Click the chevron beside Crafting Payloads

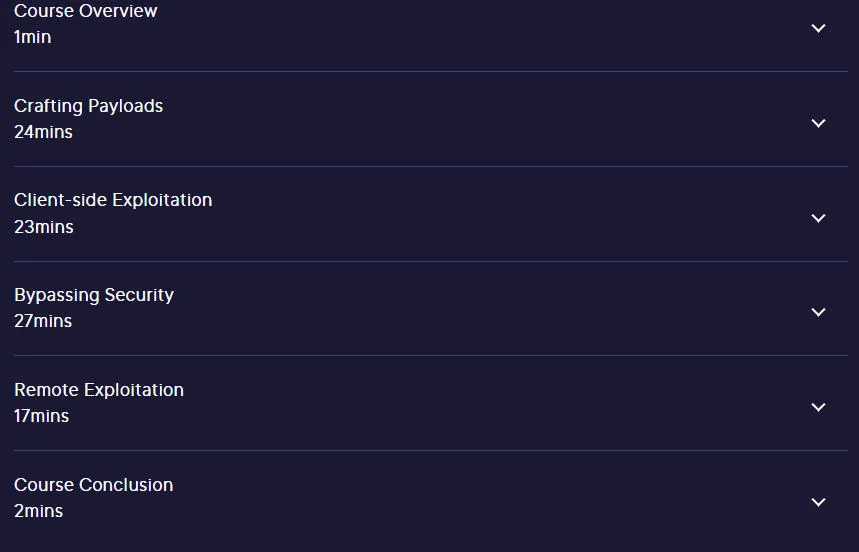click(x=818, y=123)
